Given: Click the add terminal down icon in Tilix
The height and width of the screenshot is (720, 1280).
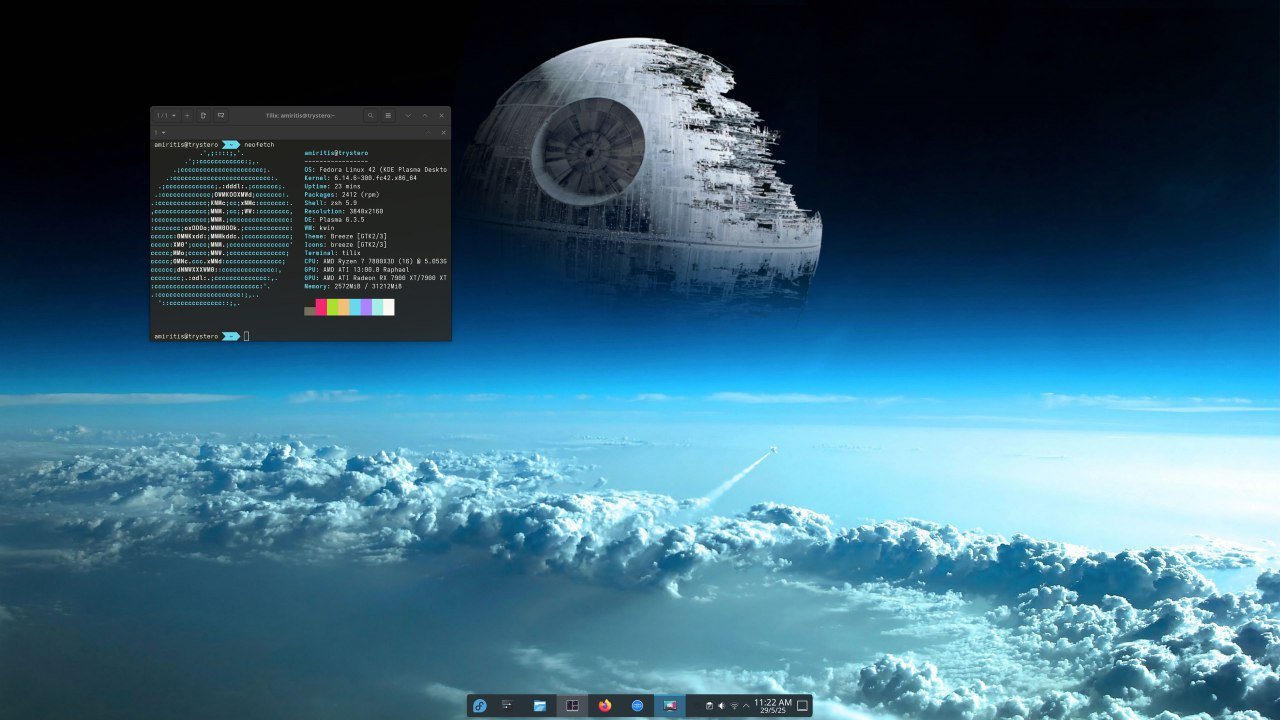Looking at the screenshot, I should (221, 116).
